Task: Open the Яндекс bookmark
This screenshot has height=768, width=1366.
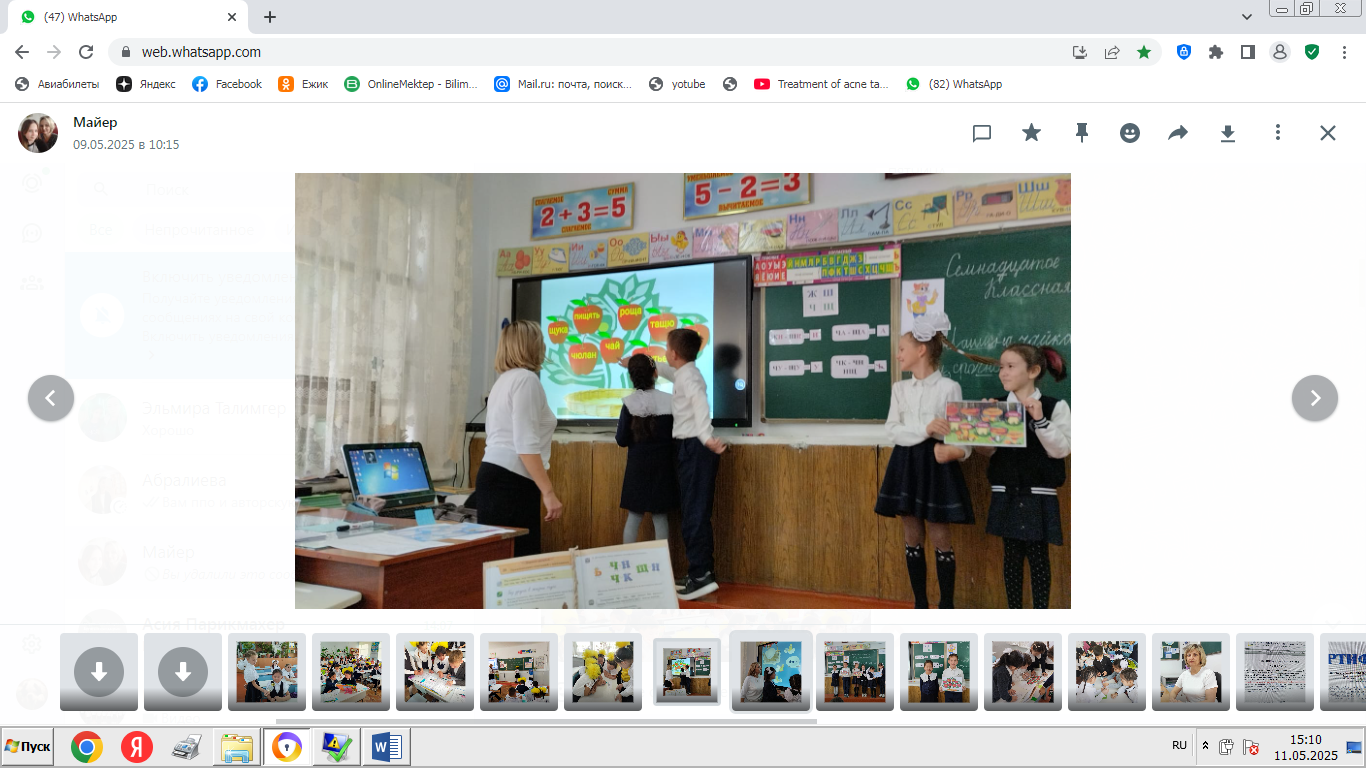Action: [146, 84]
